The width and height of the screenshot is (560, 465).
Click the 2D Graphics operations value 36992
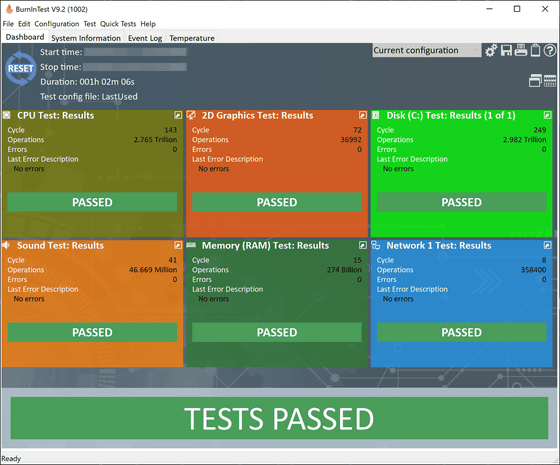[351, 140]
